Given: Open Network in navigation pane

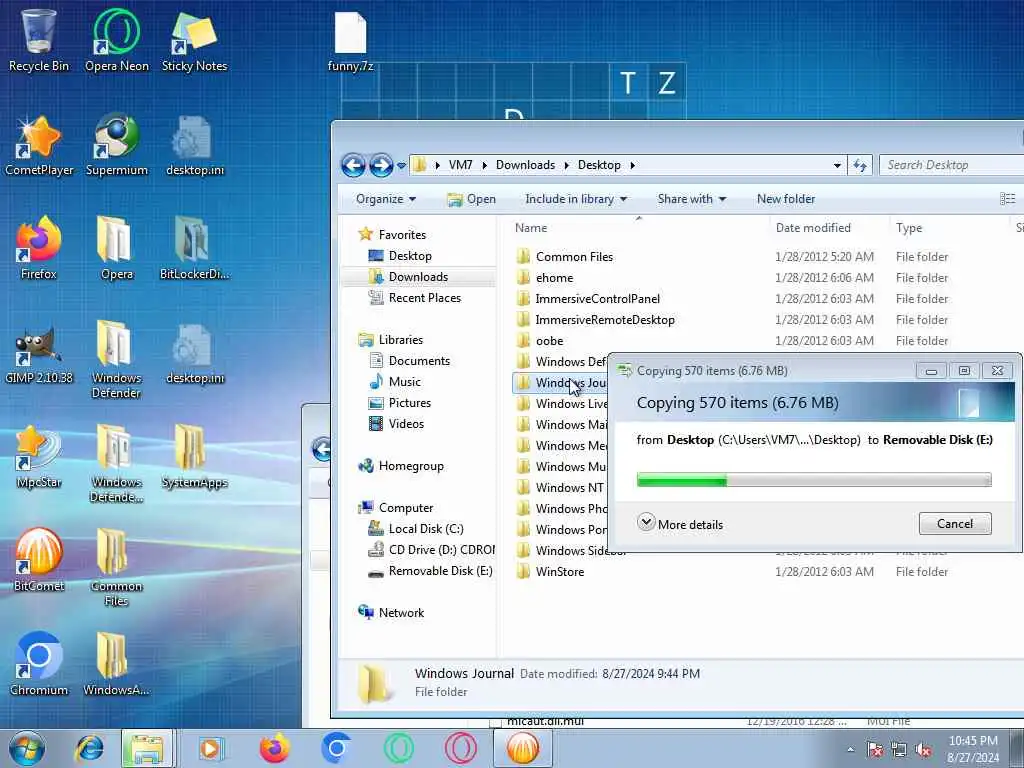Looking at the screenshot, I should (401, 613).
